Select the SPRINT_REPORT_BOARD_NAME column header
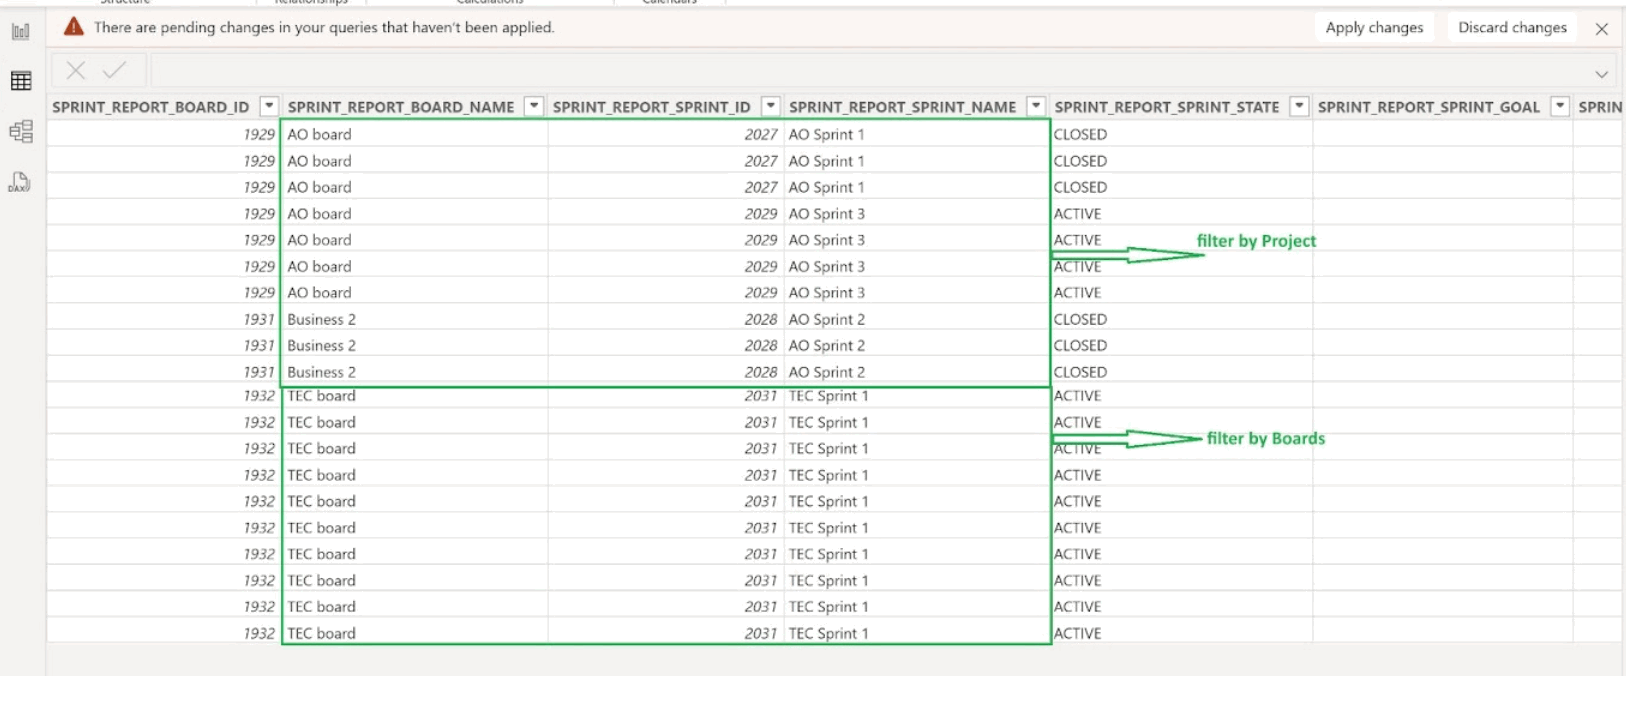The width and height of the screenshot is (1626, 714). click(x=401, y=107)
